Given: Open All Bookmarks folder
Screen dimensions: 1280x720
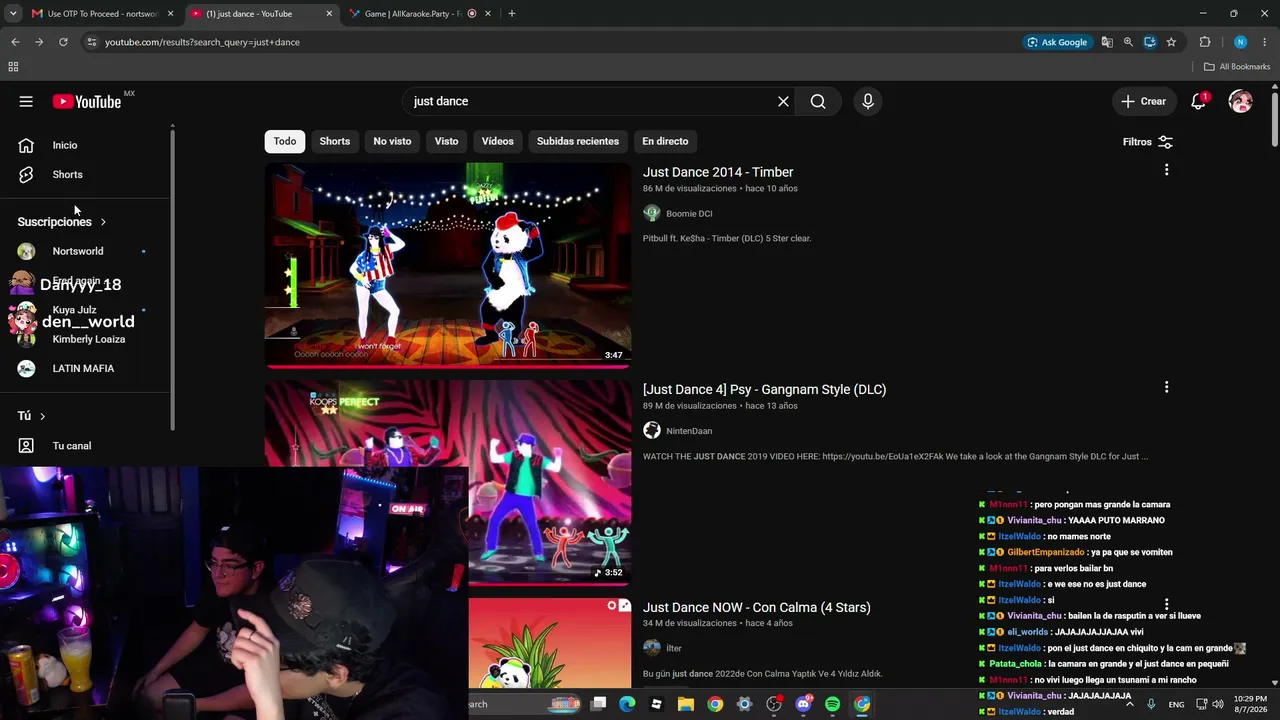Looking at the screenshot, I should tap(1237, 67).
